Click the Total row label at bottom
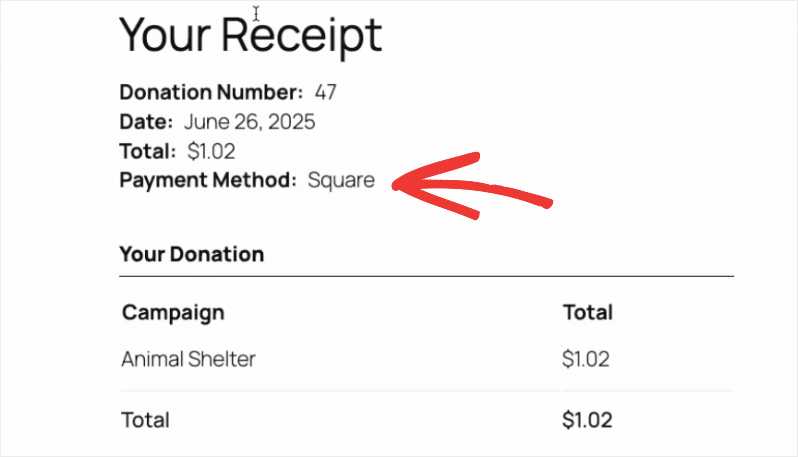798x457 pixels. 146,420
